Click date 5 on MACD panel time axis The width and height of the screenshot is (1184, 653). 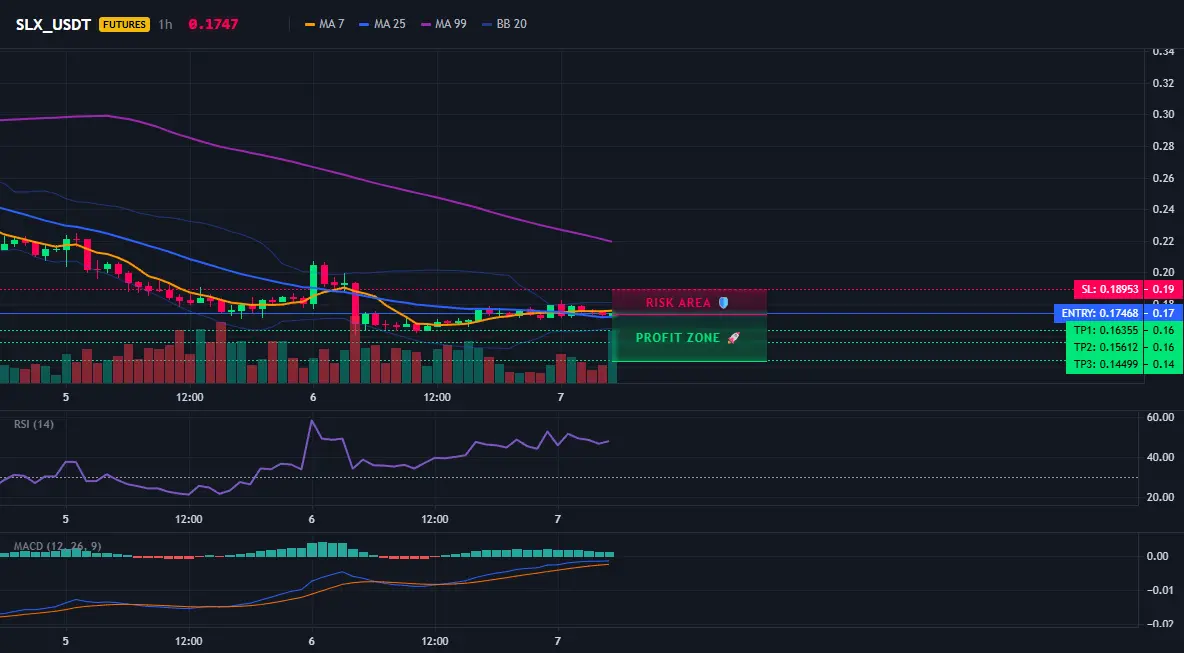[x=66, y=641]
